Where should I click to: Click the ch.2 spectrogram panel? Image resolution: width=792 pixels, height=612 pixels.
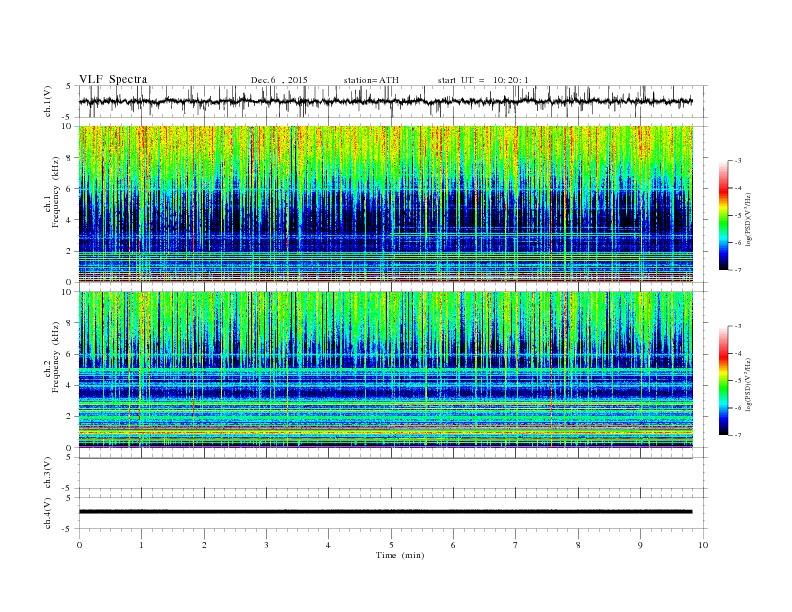click(385, 370)
